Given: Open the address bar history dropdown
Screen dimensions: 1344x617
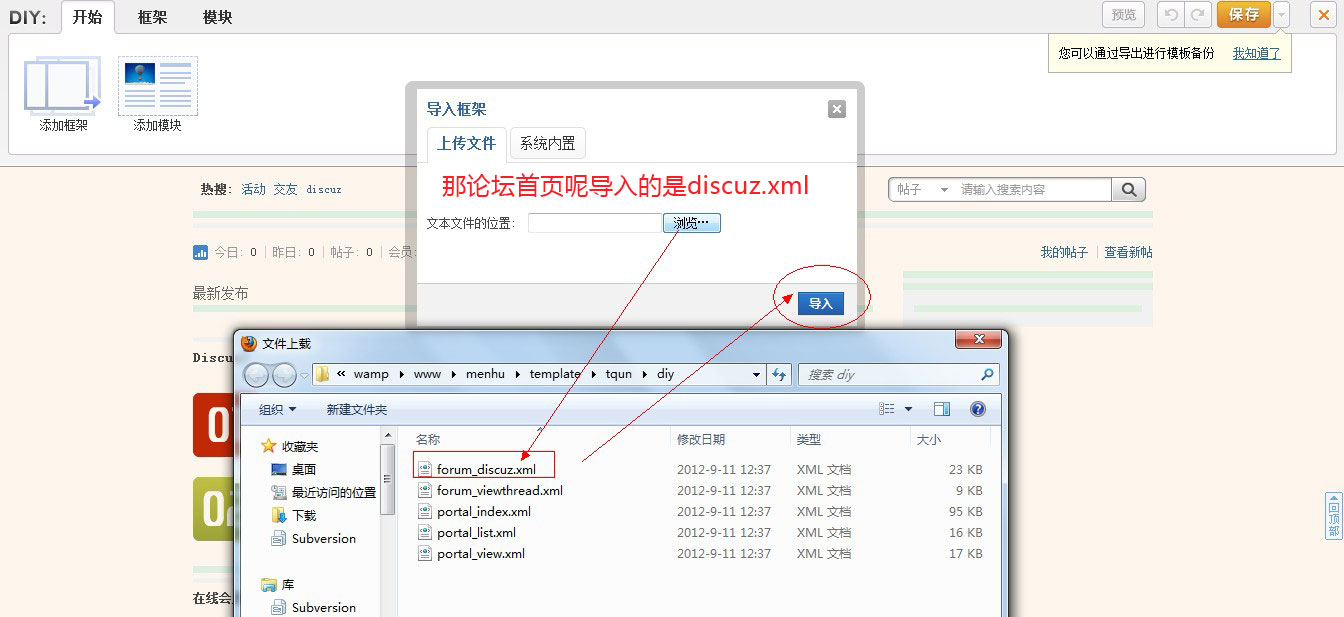Looking at the screenshot, I should pos(756,375).
